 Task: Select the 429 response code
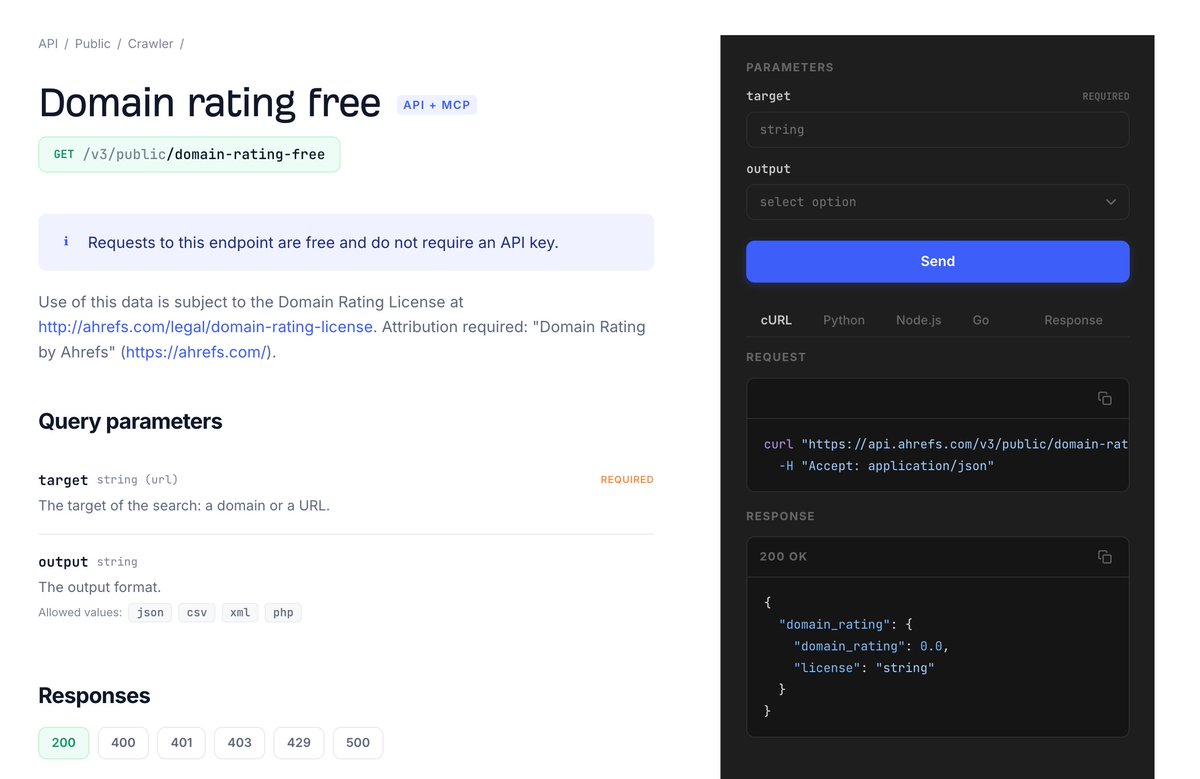click(299, 743)
